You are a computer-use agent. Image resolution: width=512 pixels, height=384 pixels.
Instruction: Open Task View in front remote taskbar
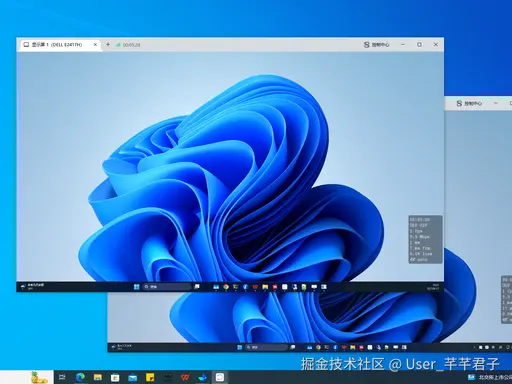(x=197, y=287)
